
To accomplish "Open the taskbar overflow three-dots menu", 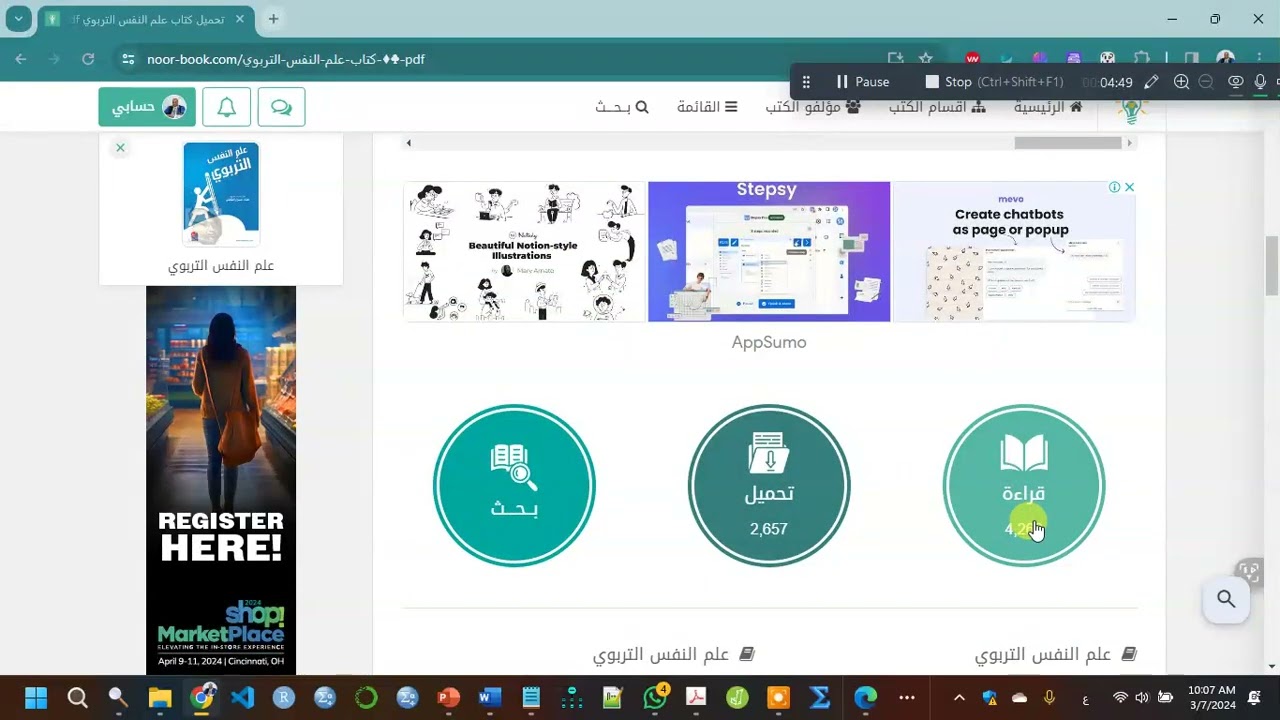I will (x=907, y=697).
